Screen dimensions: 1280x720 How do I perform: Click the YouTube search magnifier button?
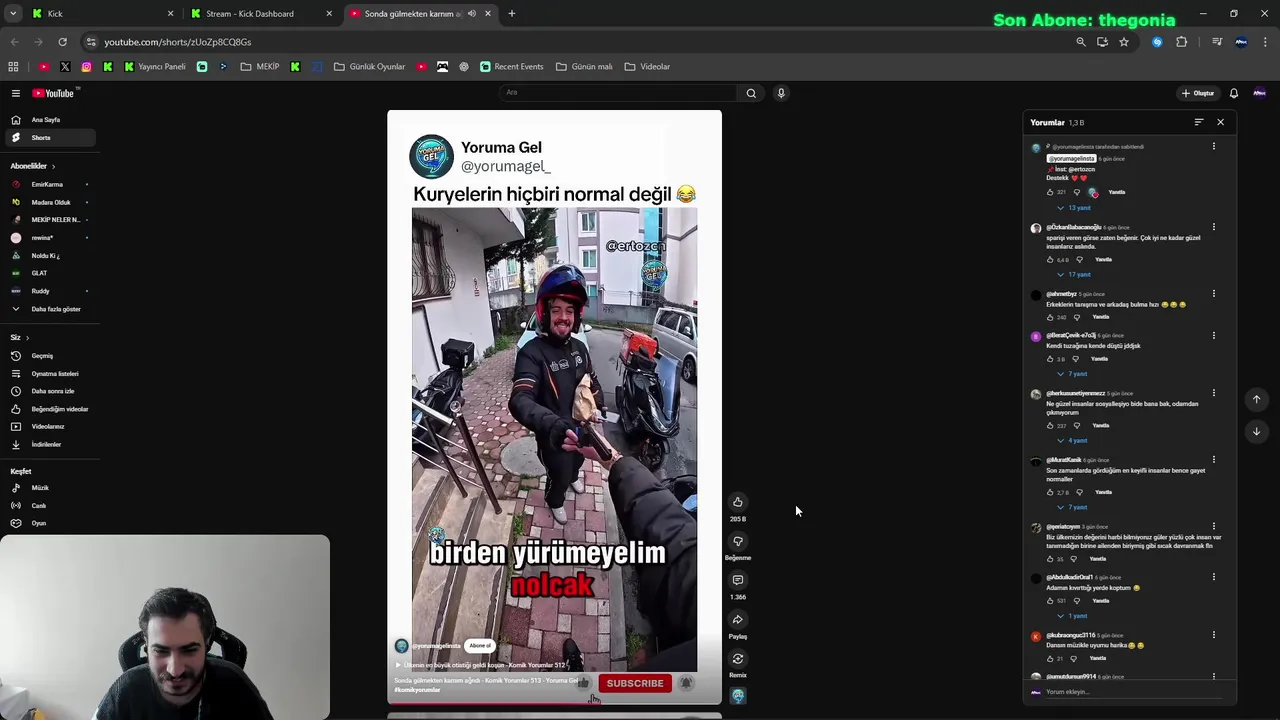pos(751,93)
